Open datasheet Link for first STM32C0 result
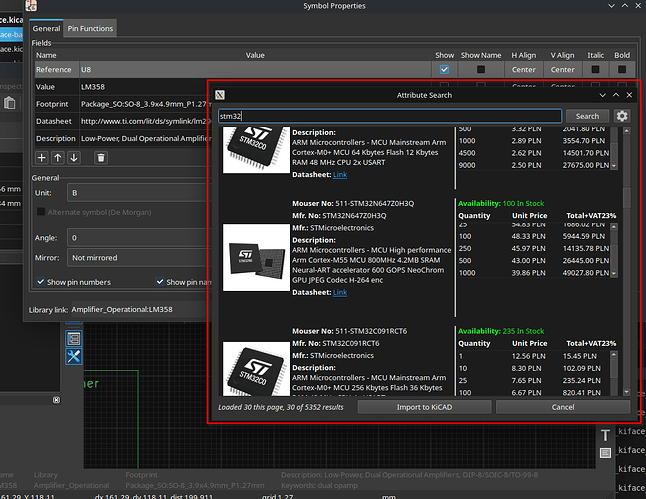The image size is (646, 499). click(340, 174)
